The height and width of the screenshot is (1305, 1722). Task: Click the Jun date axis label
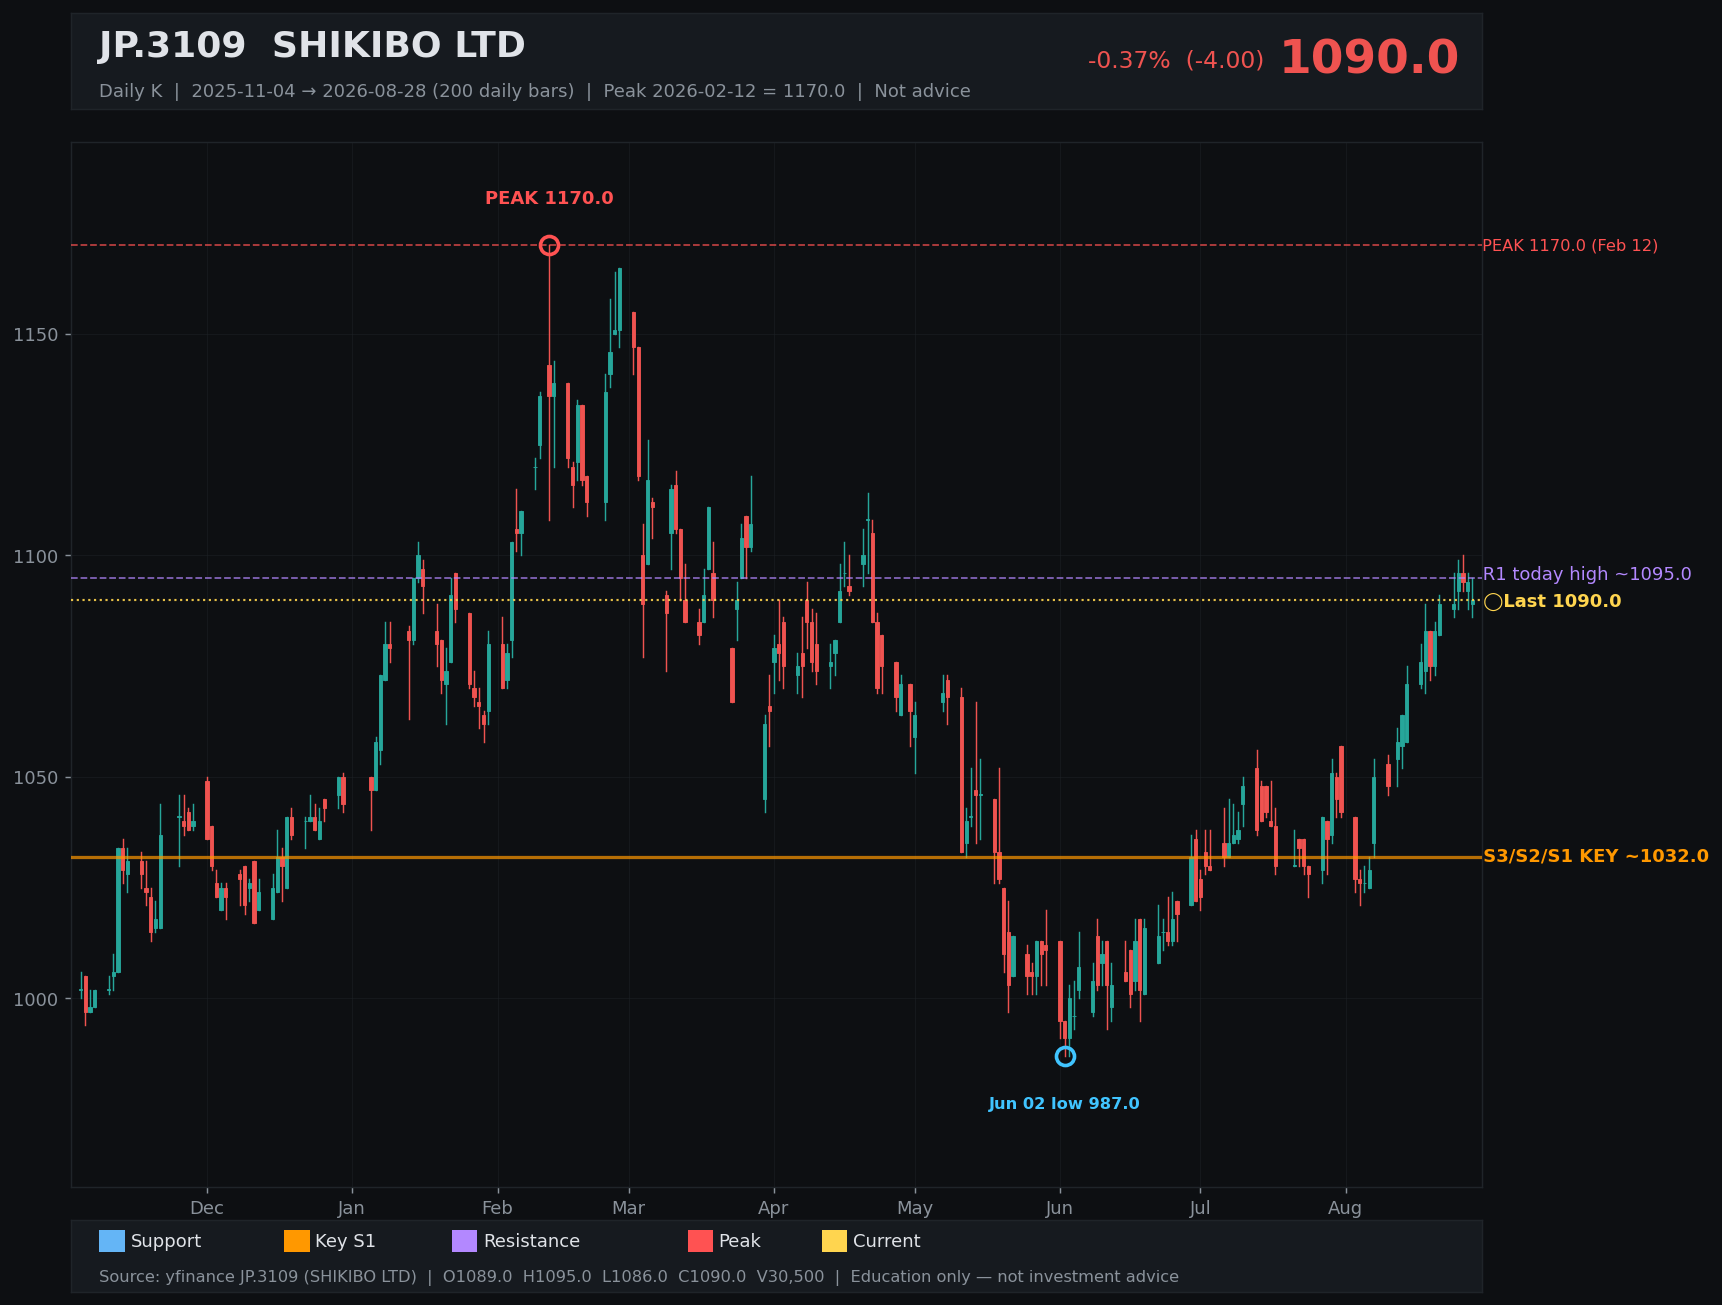1059,1208
